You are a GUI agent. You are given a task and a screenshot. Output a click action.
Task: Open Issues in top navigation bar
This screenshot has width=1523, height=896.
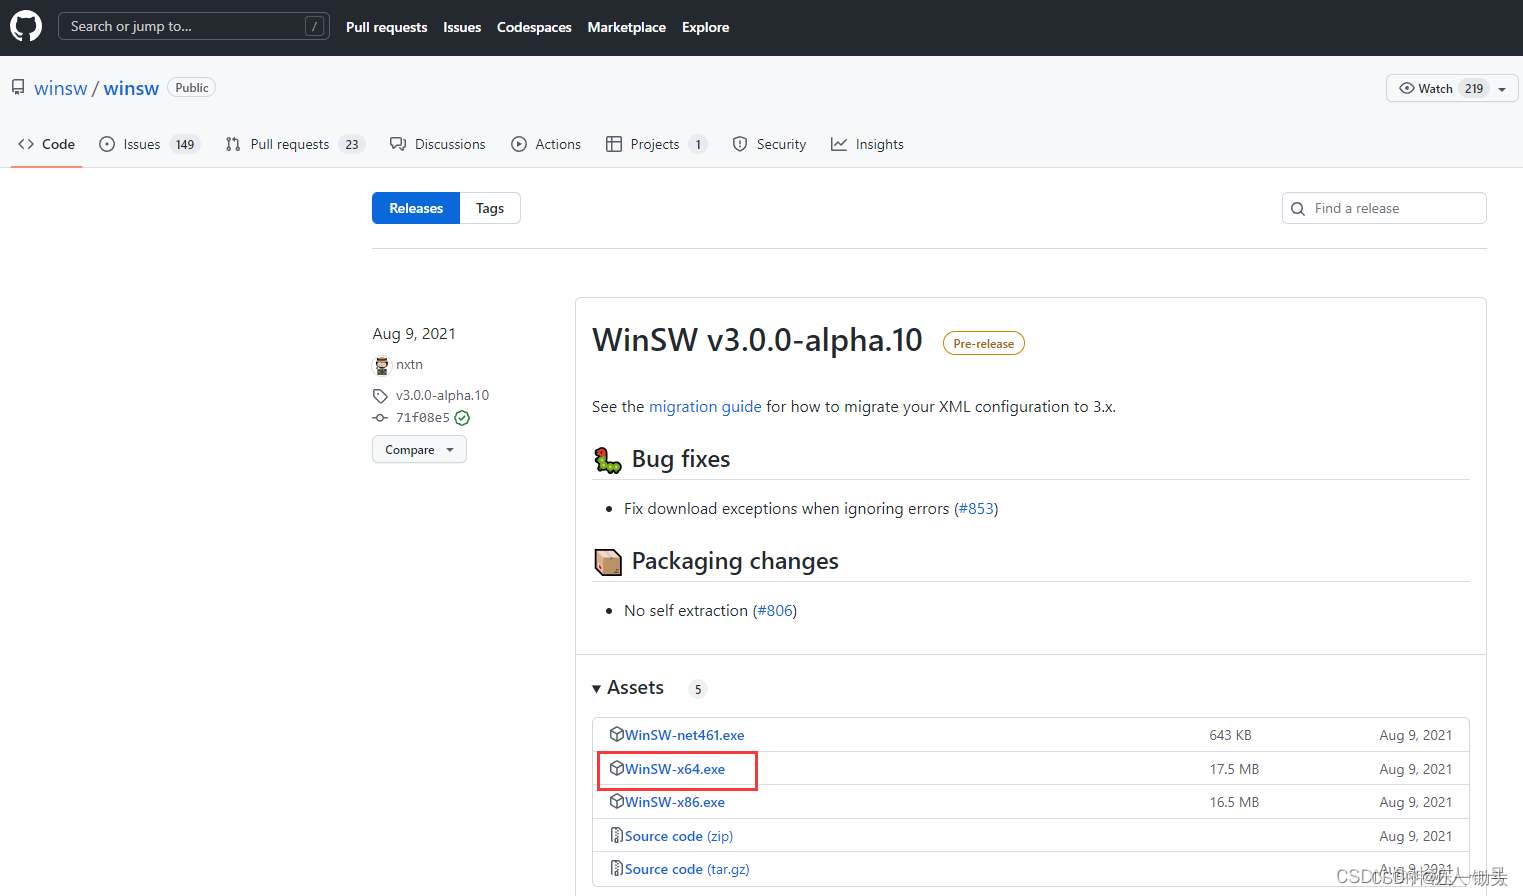[x=462, y=27]
